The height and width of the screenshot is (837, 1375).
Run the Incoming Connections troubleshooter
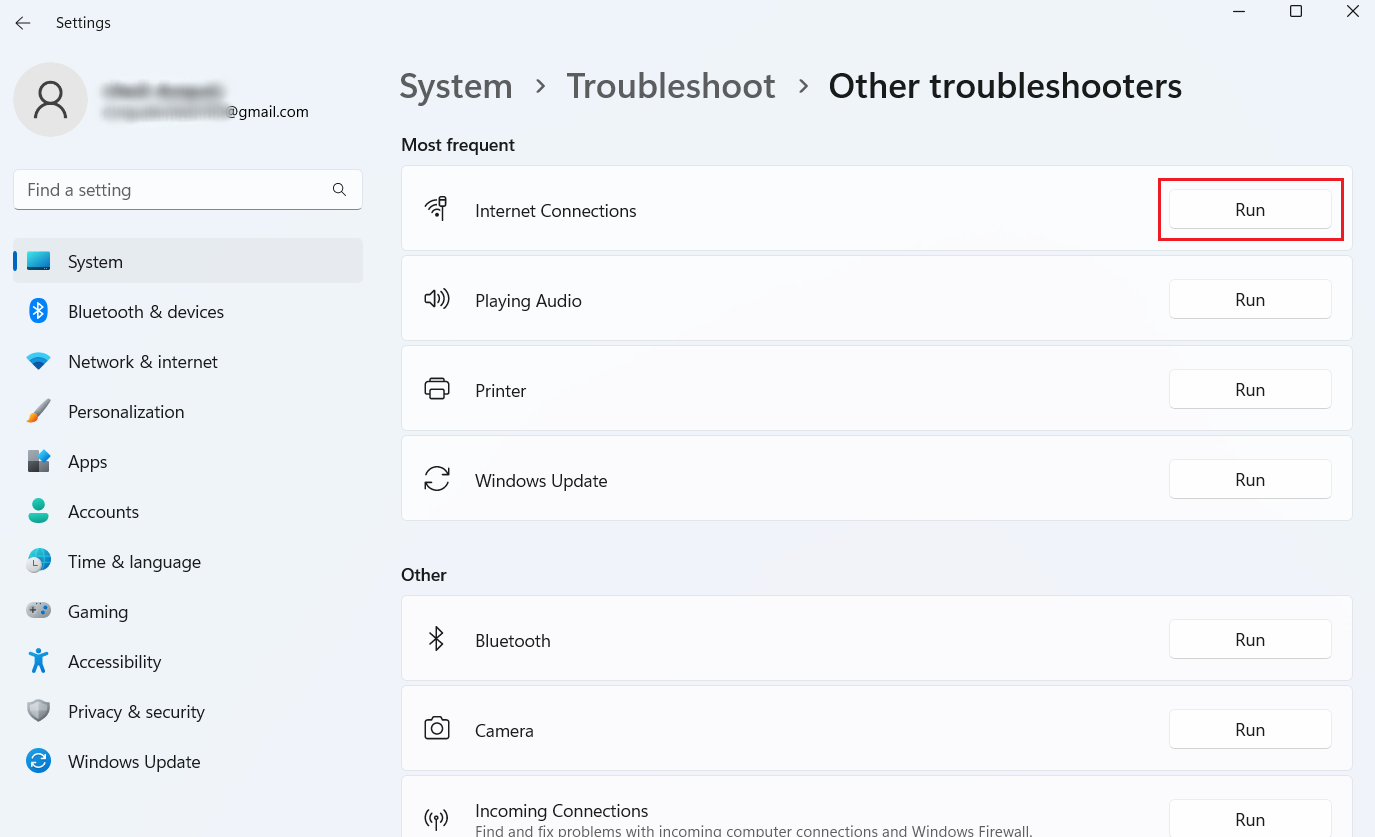pyautogui.click(x=1250, y=819)
